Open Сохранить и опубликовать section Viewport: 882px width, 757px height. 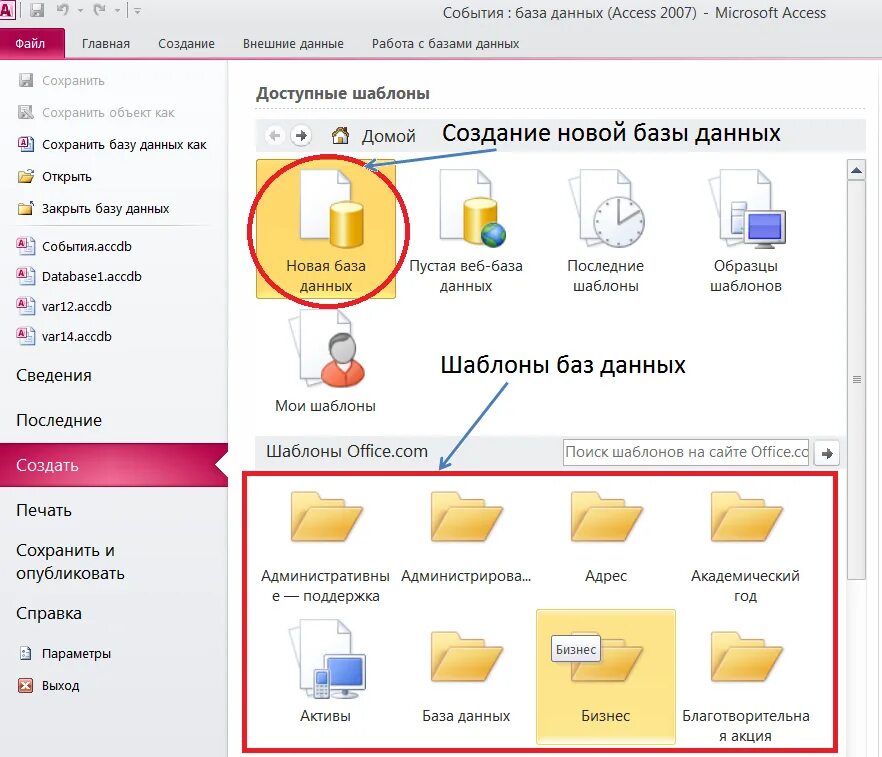tap(70, 561)
